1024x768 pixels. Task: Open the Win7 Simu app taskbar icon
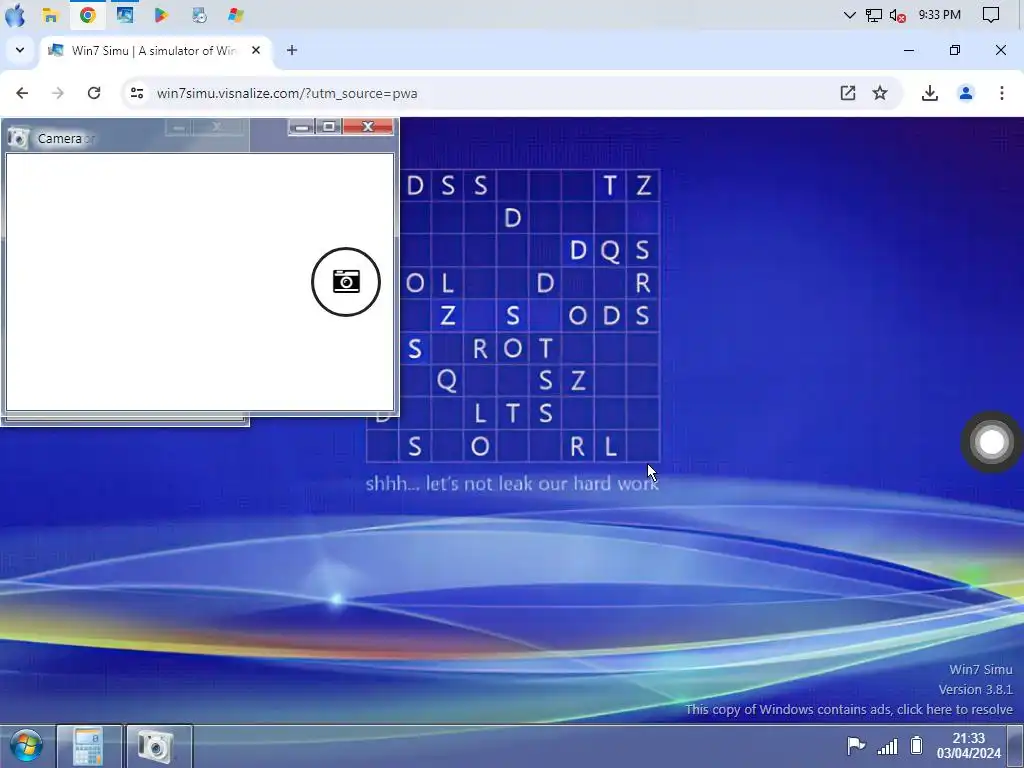point(125,15)
